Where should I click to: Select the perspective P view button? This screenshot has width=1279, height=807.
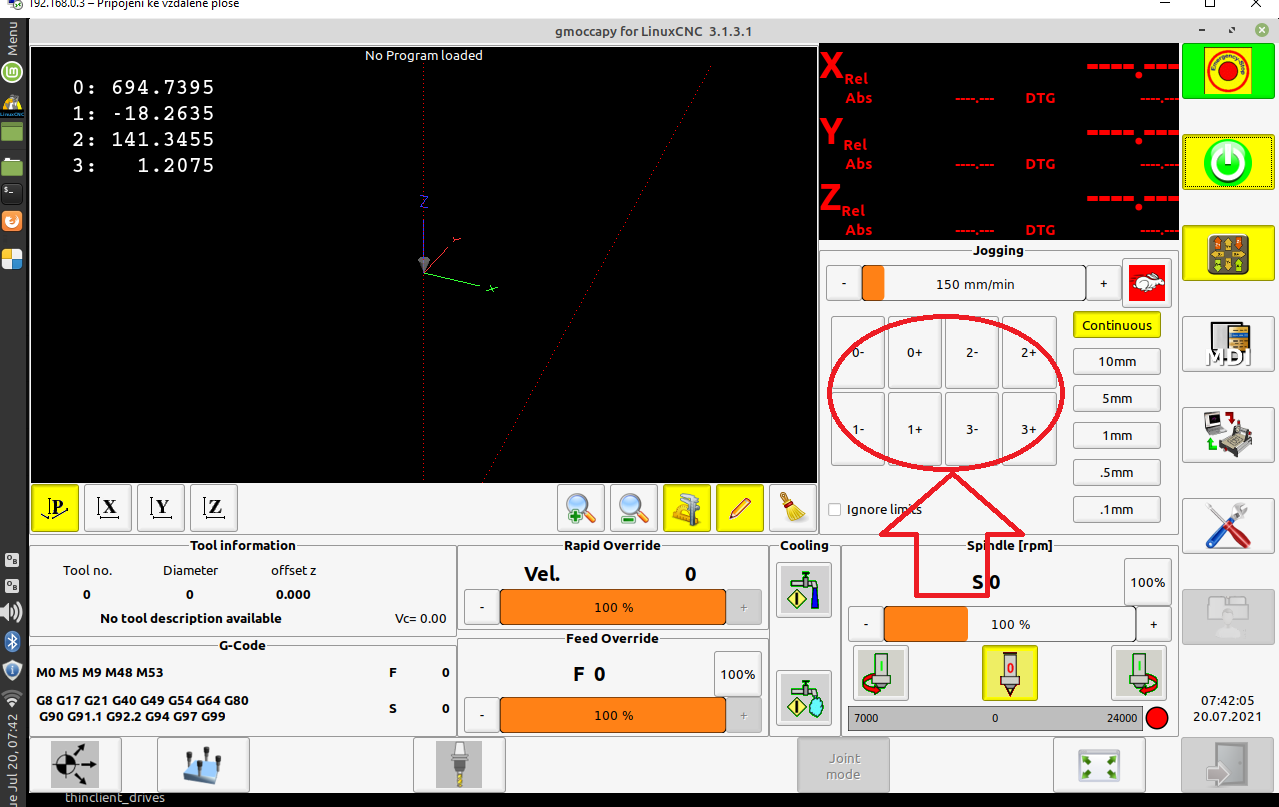coord(55,508)
